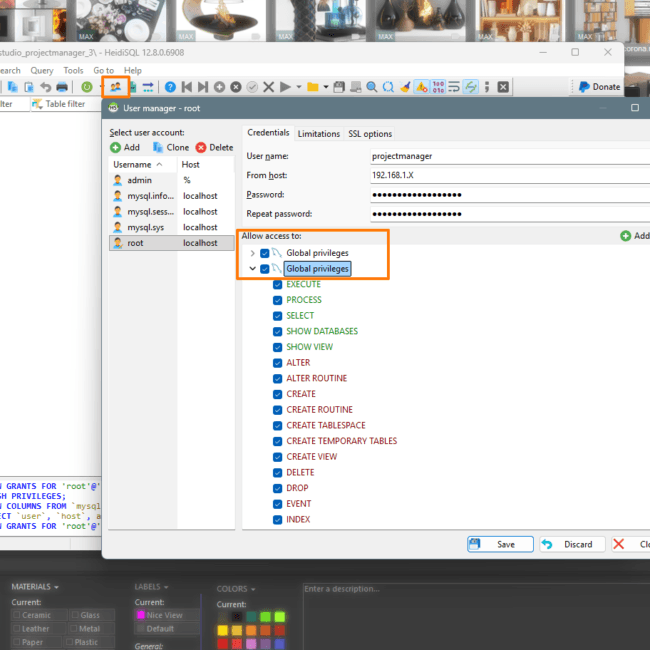650x650 pixels.
Task: Click the Save SQL diskette icon
Action: 339,87
